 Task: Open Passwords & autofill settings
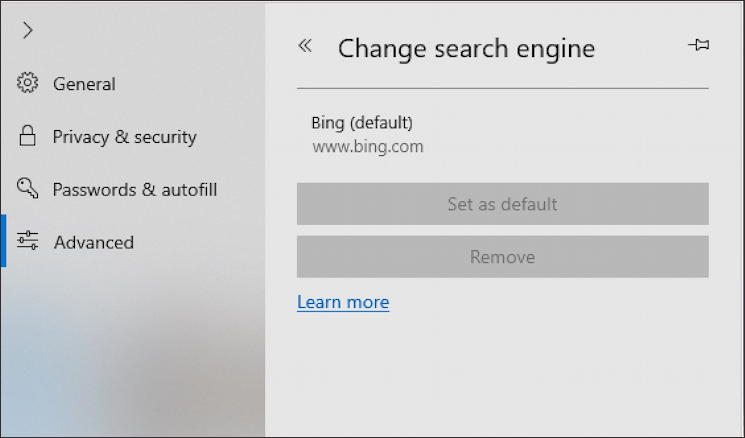(x=135, y=190)
